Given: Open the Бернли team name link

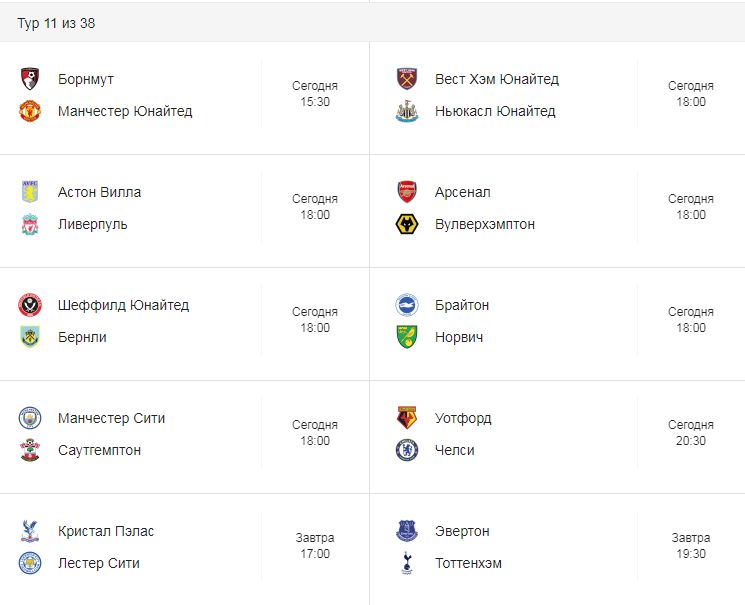Looking at the screenshot, I should click(82, 337).
